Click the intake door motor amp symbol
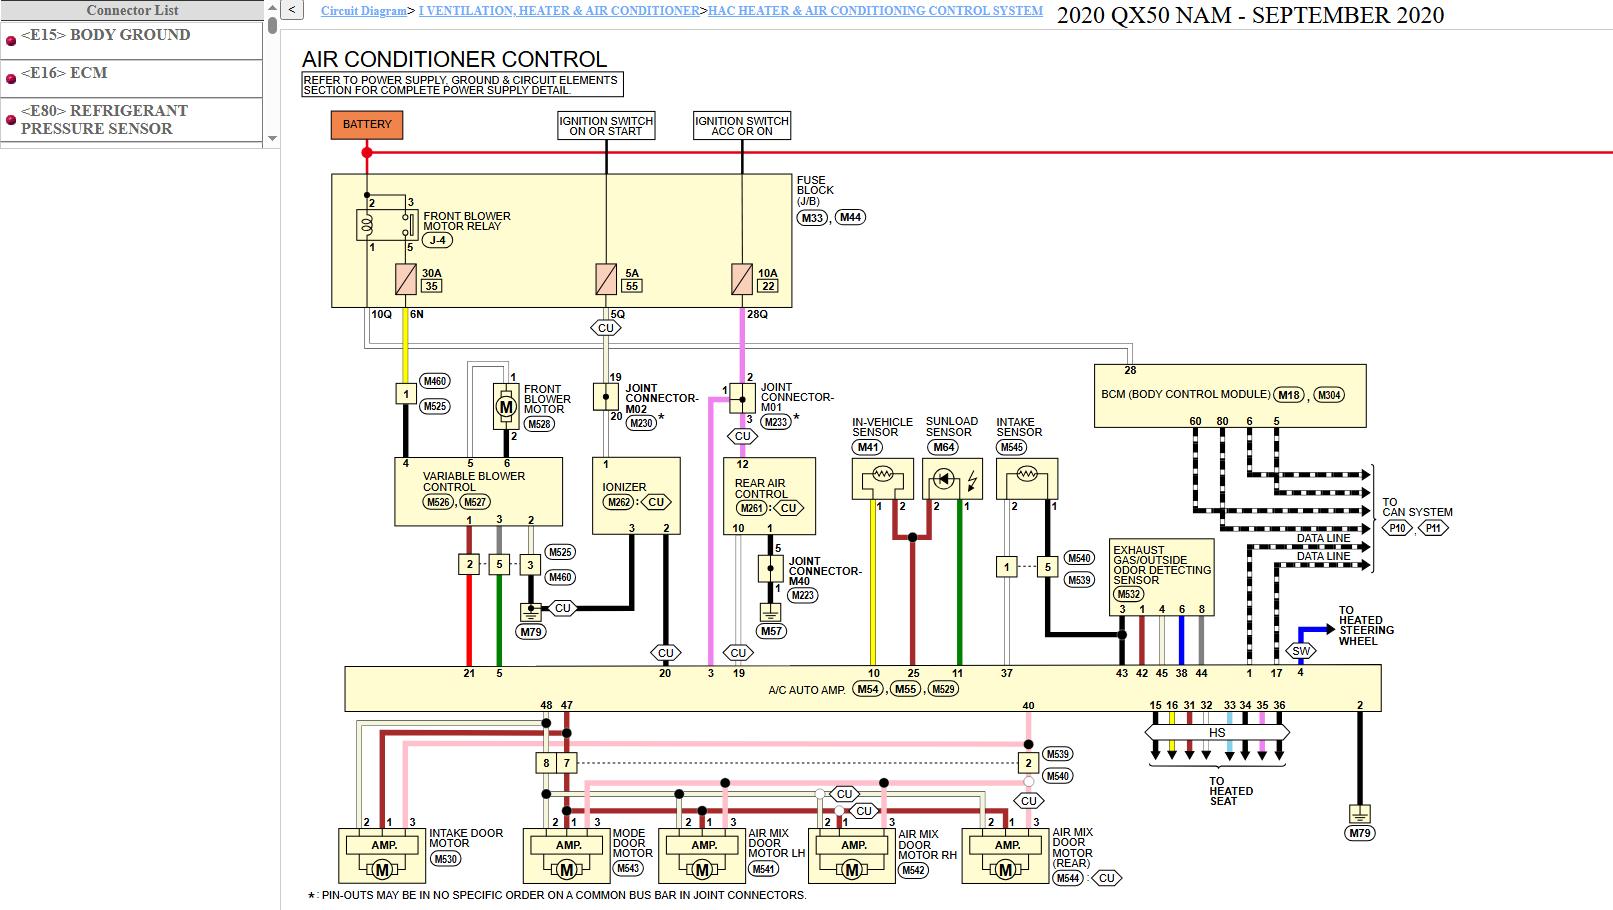Viewport: 1613px width, 910px height. 382,857
